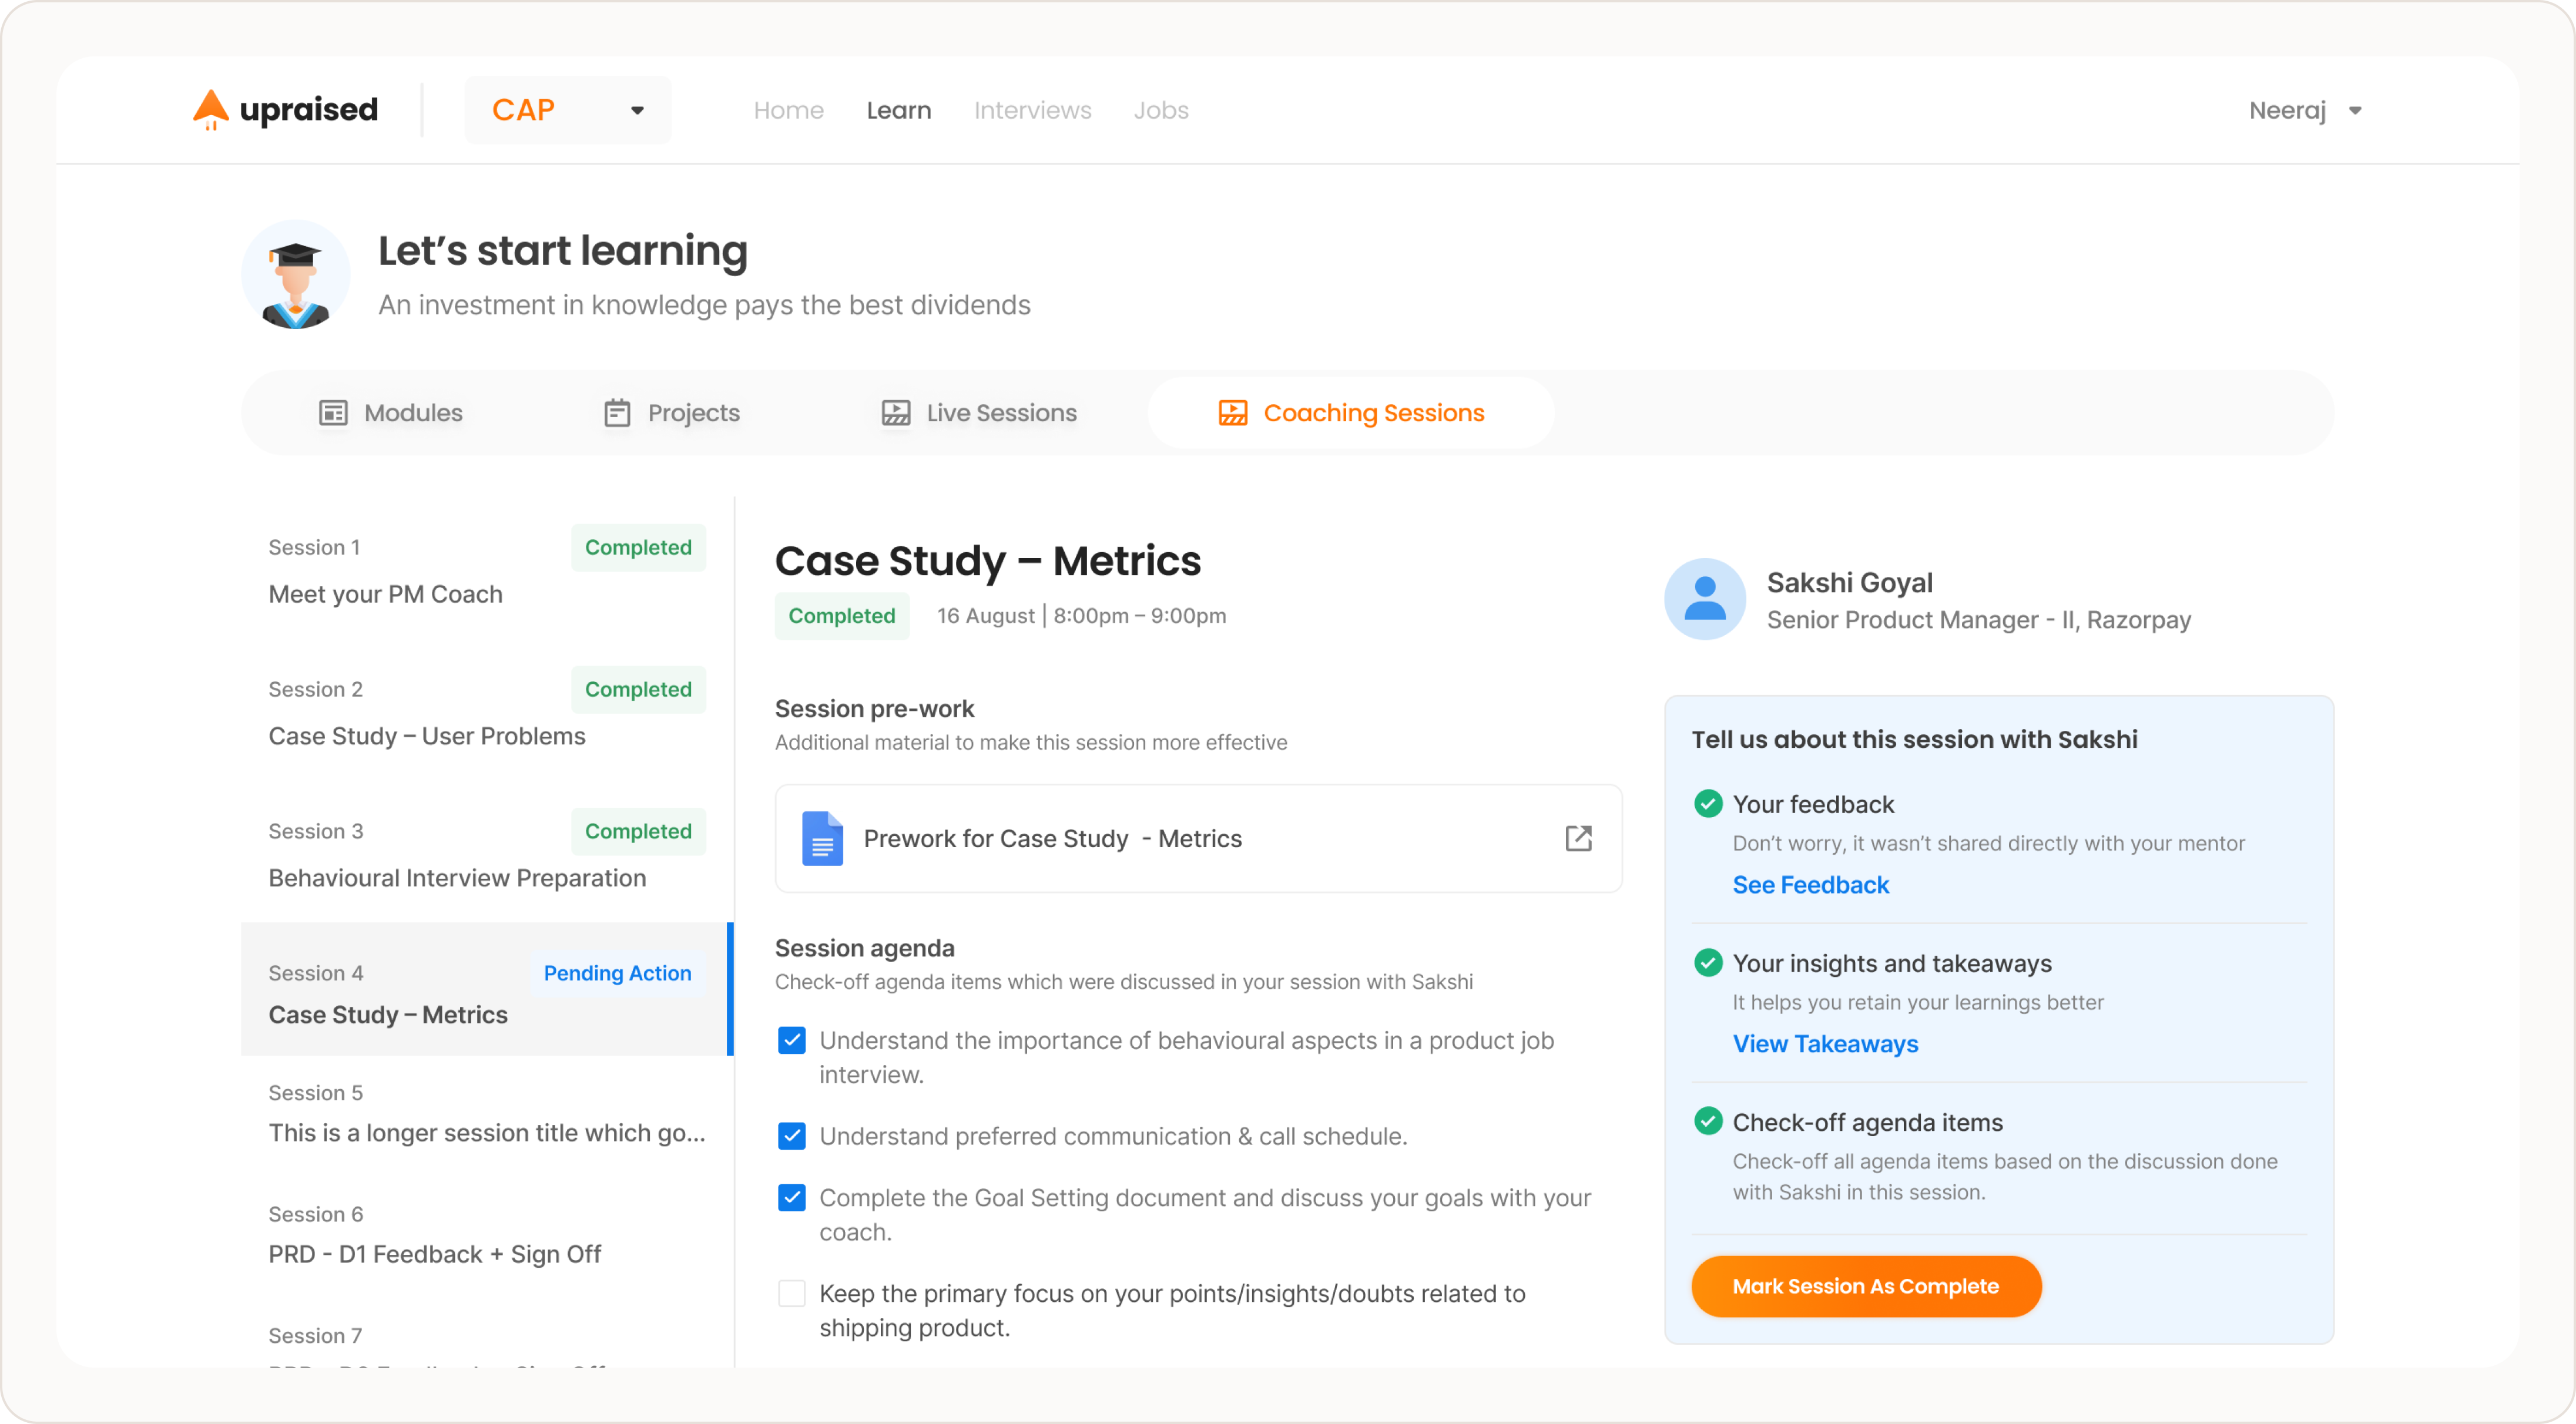The height and width of the screenshot is (1424, 2576).
Task: Switch to the Modules tab
Action: (x=391, y=413)
